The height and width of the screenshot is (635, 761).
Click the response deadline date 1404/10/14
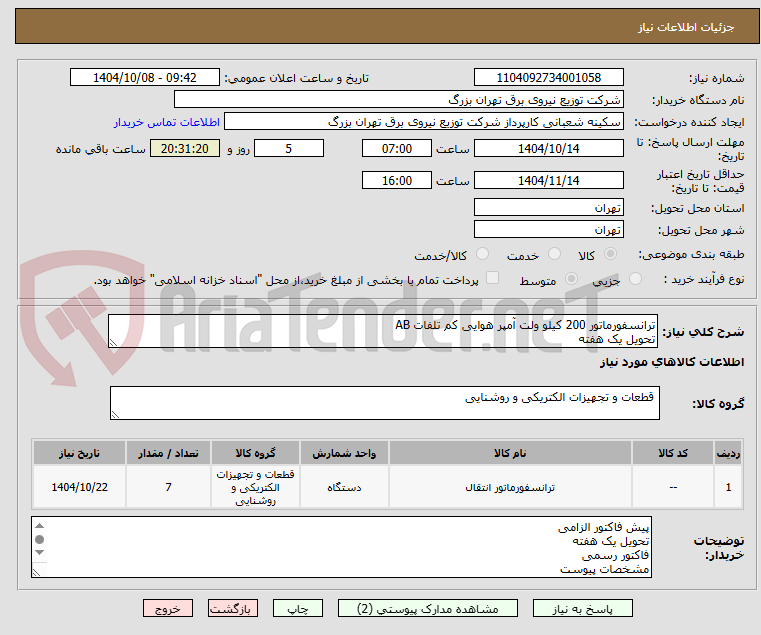click(x=548, y=149)
